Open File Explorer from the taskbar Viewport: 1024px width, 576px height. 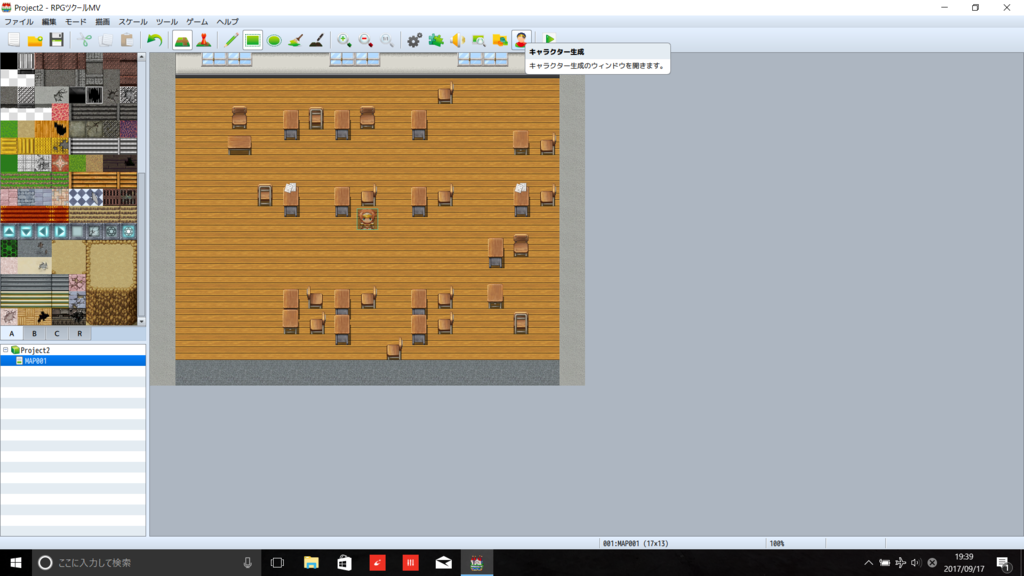coord(311,562)
